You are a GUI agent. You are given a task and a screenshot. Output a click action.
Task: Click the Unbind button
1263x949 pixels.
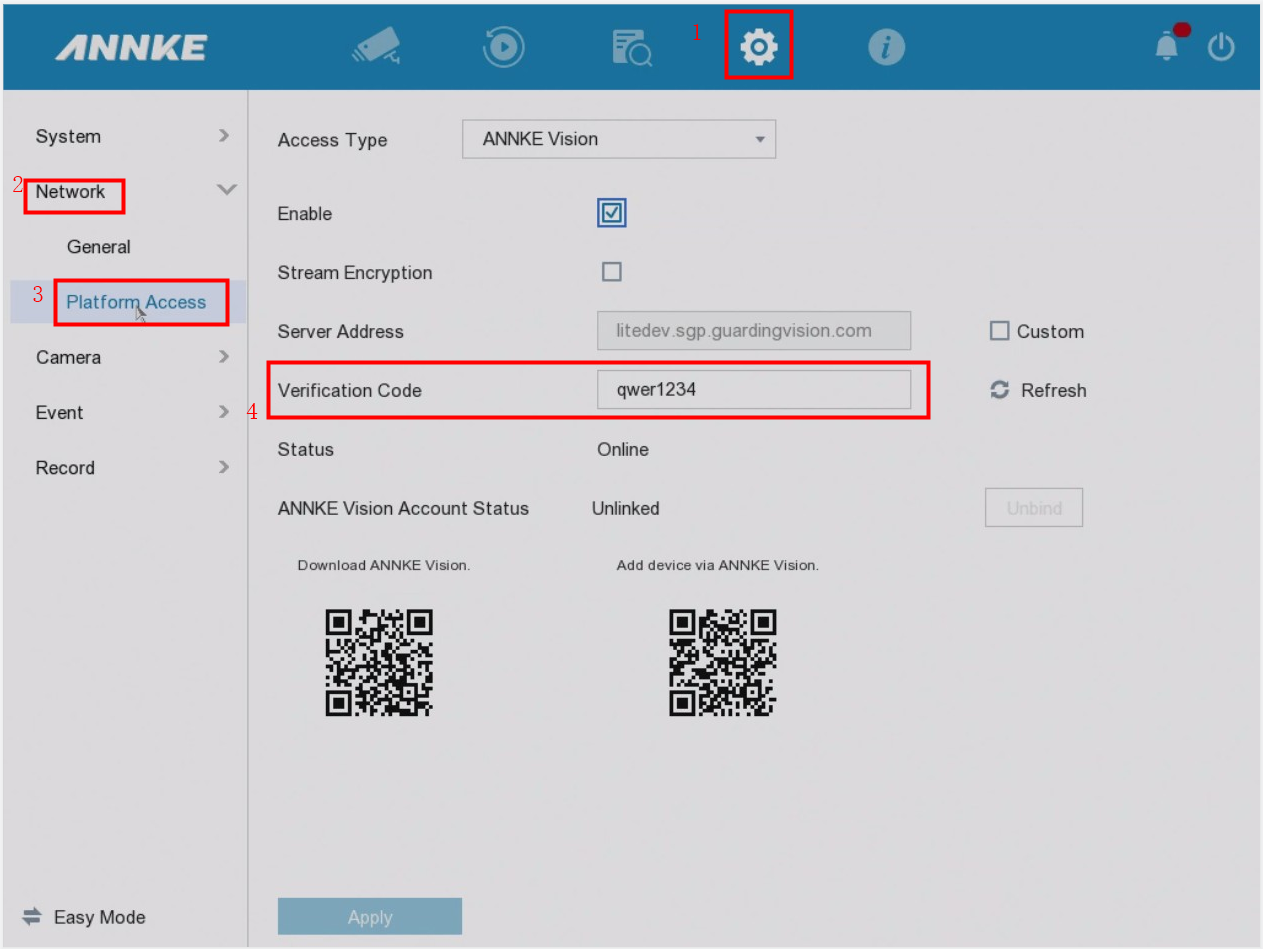tap(1034, 508)
